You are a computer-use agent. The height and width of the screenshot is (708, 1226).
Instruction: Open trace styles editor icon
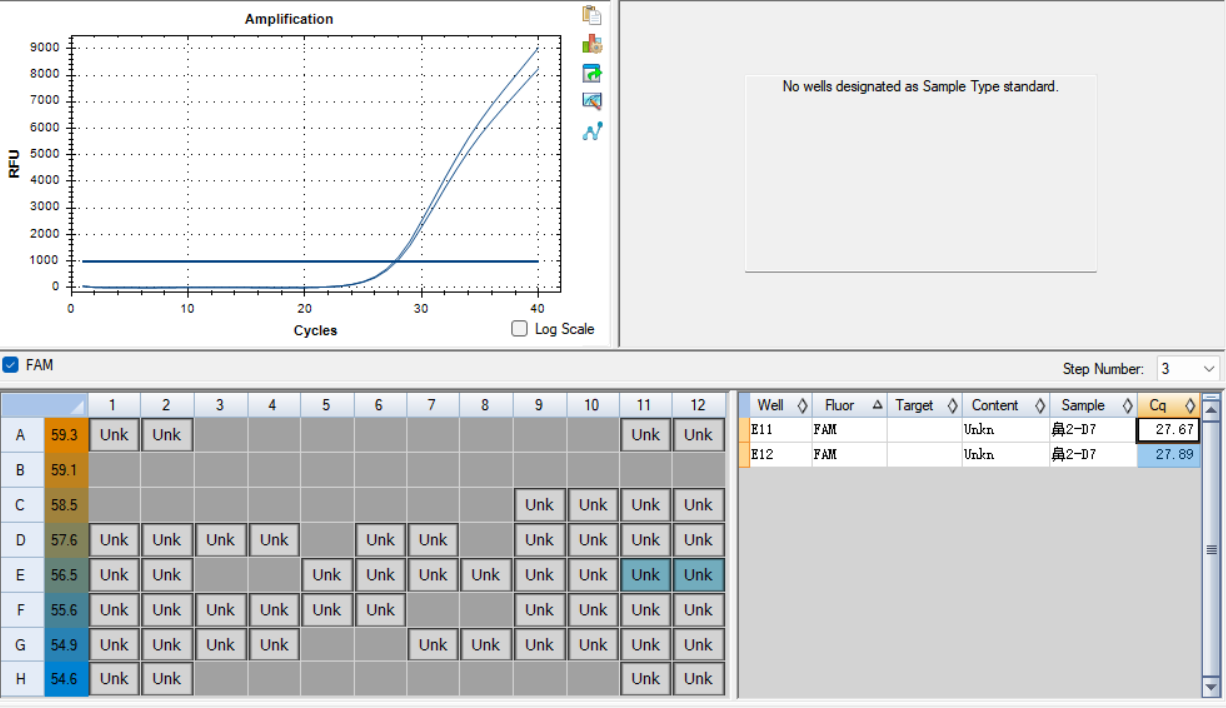click(592, 101)
